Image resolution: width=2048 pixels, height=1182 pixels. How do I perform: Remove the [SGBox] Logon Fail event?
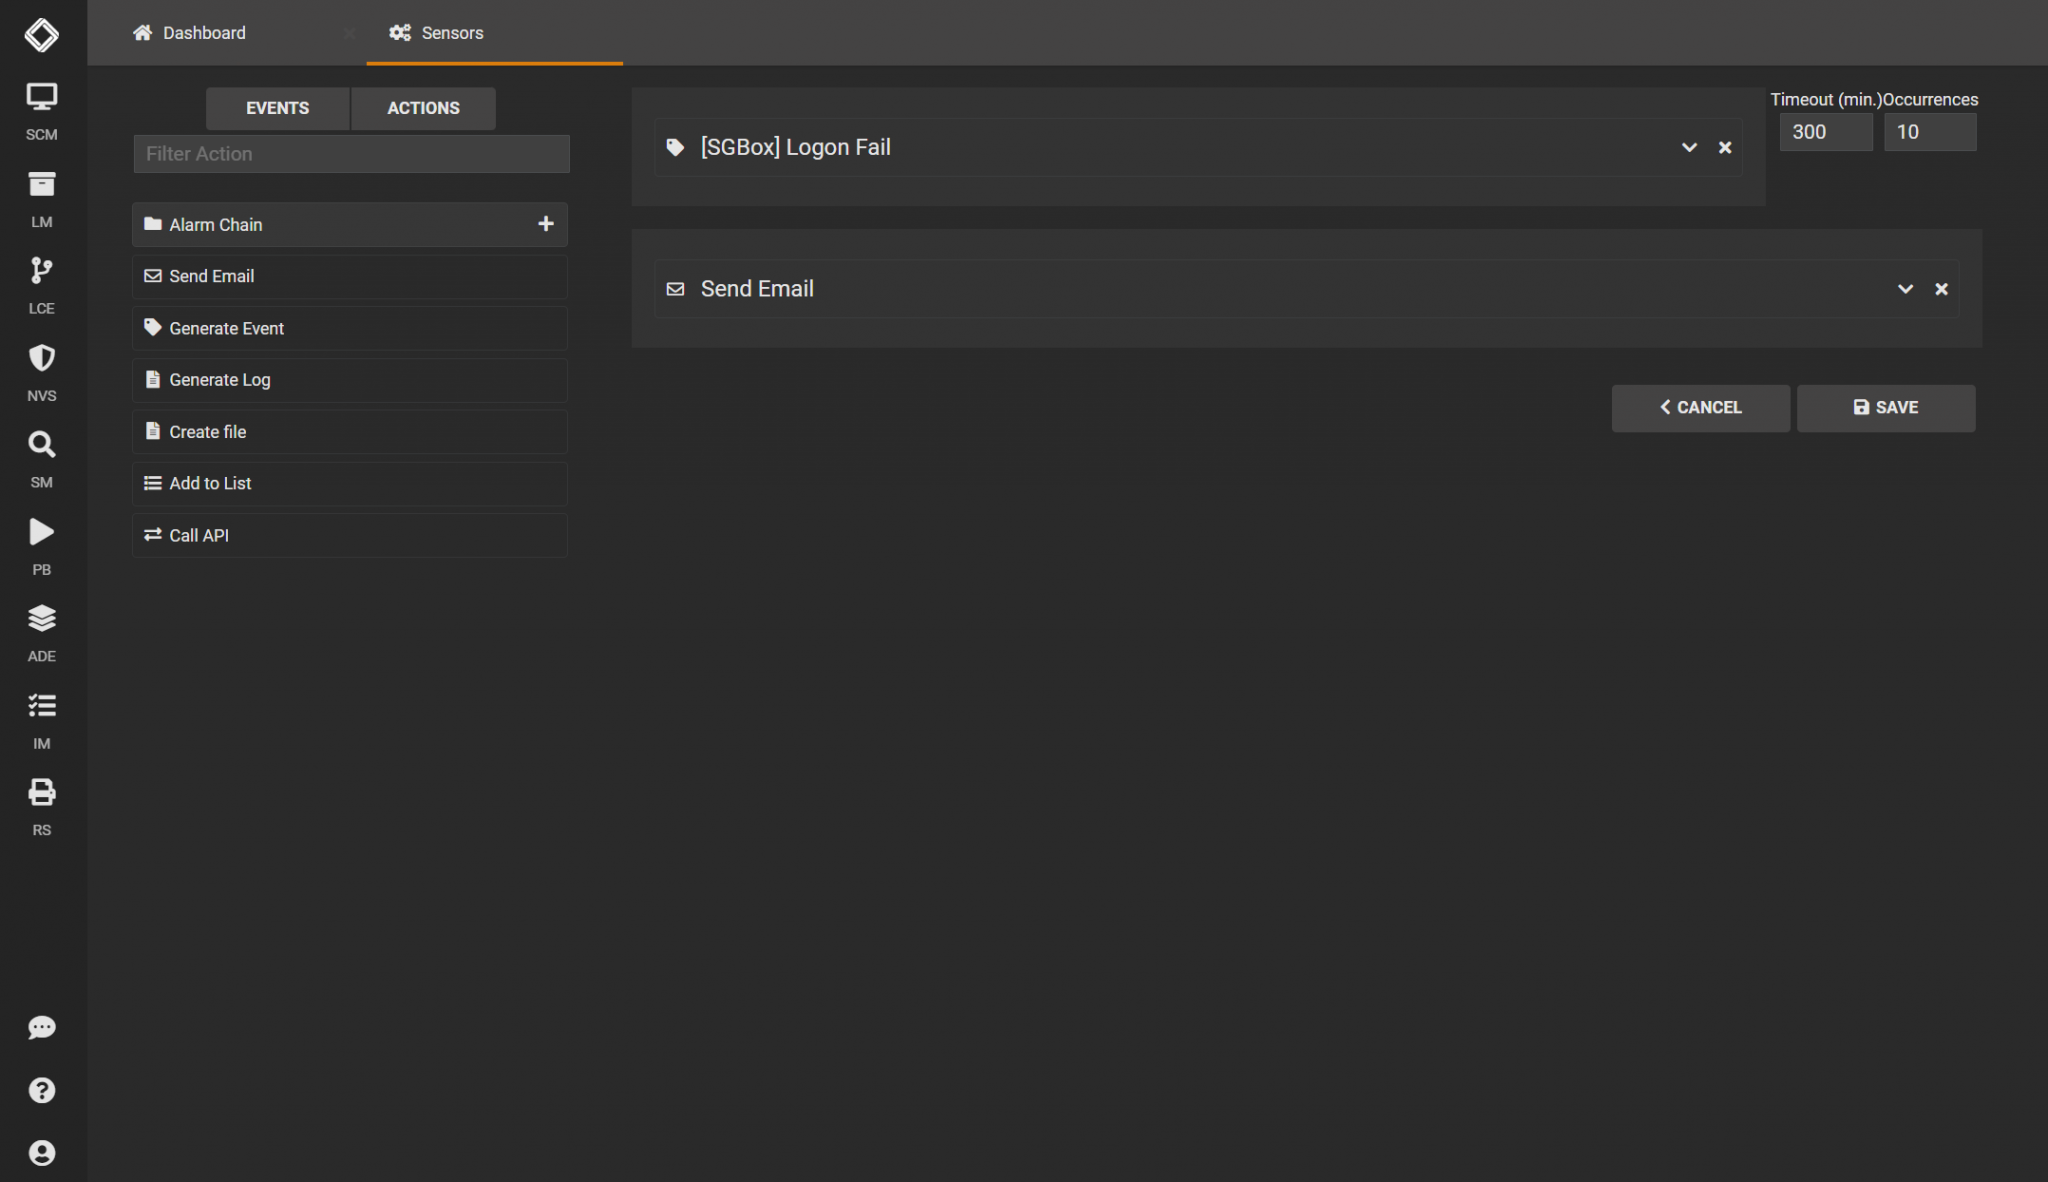pos(1725,147)
